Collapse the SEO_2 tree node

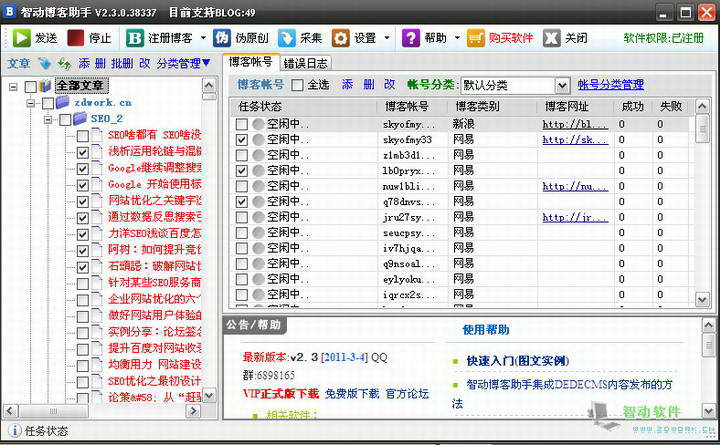click(x=47, y=119)
